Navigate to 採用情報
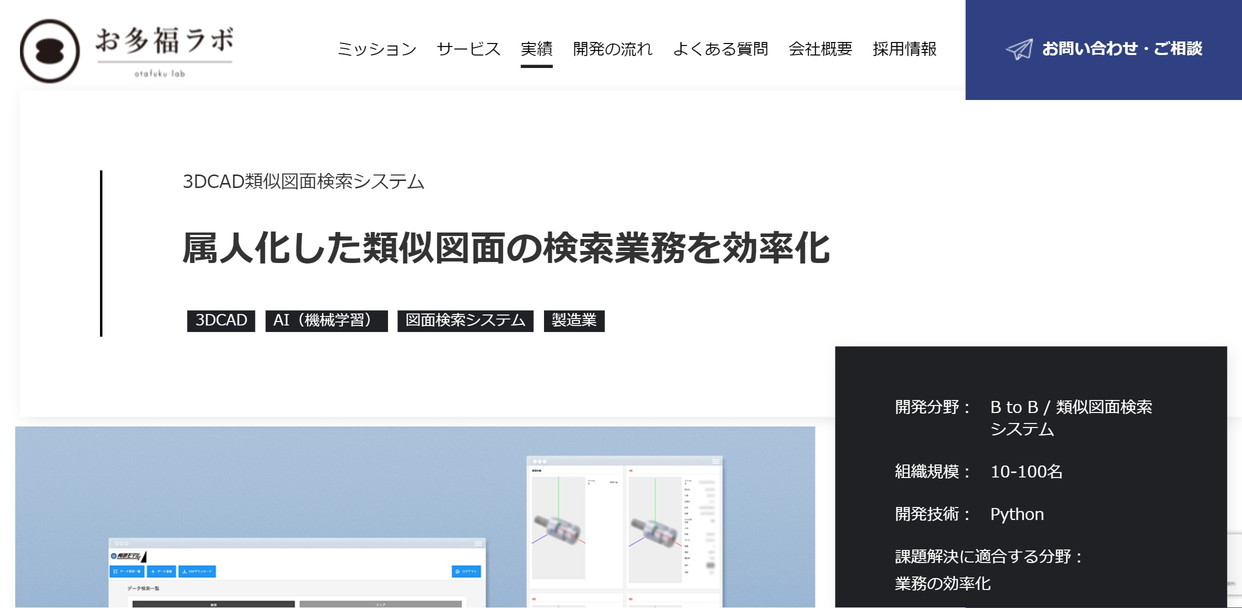The width and height of the screenshot is (1242, 608). 905,49
